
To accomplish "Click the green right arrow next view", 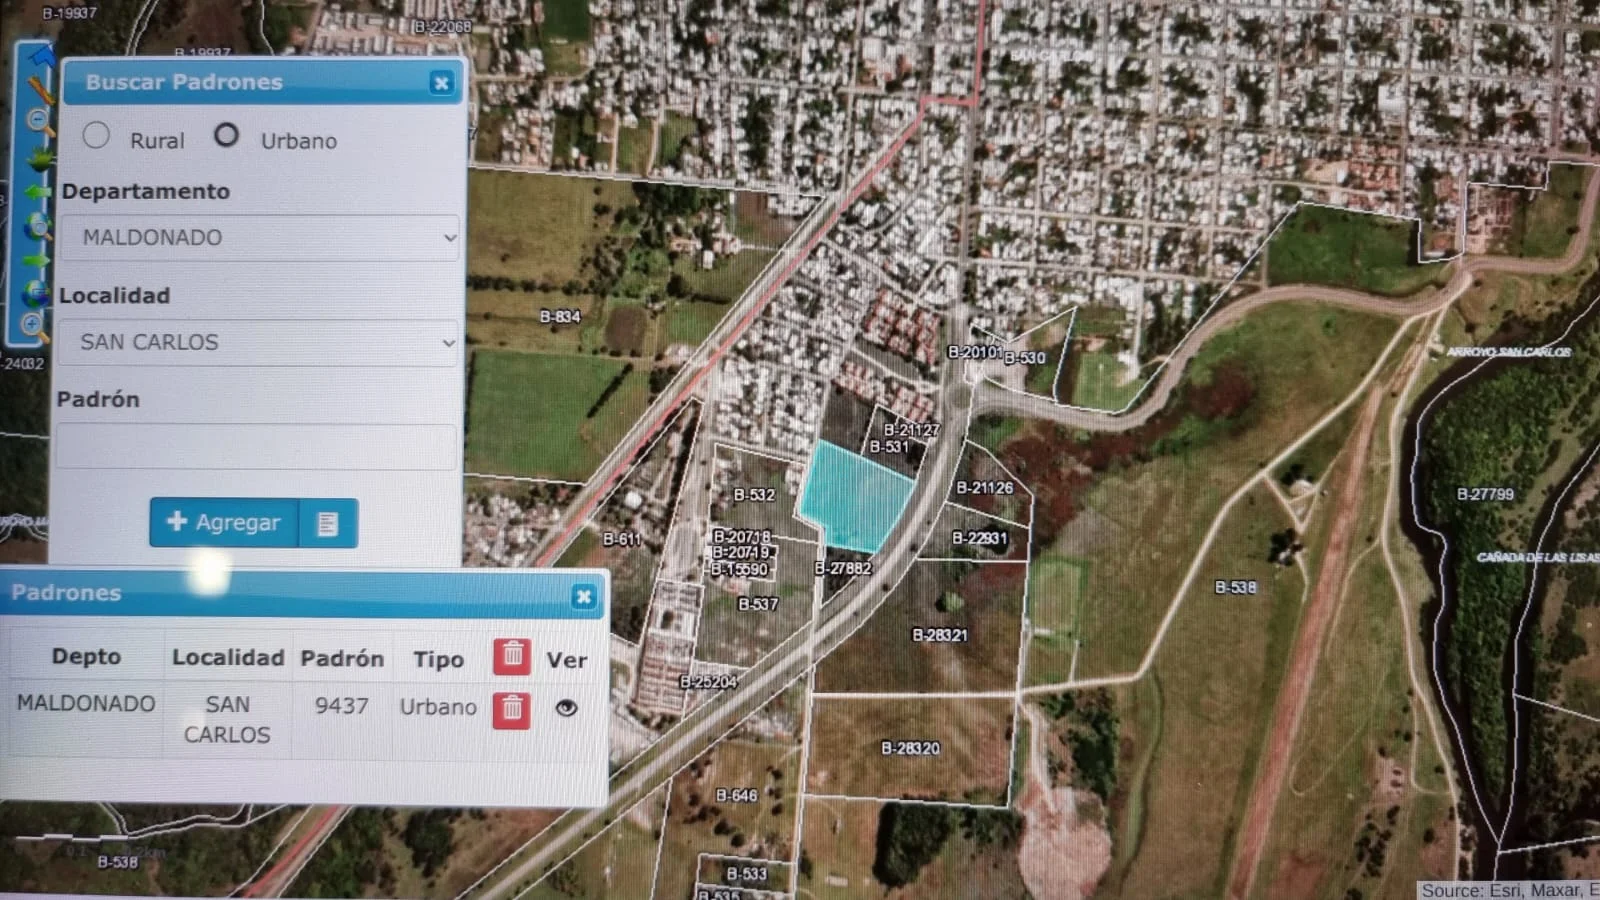I will [37, 261].
